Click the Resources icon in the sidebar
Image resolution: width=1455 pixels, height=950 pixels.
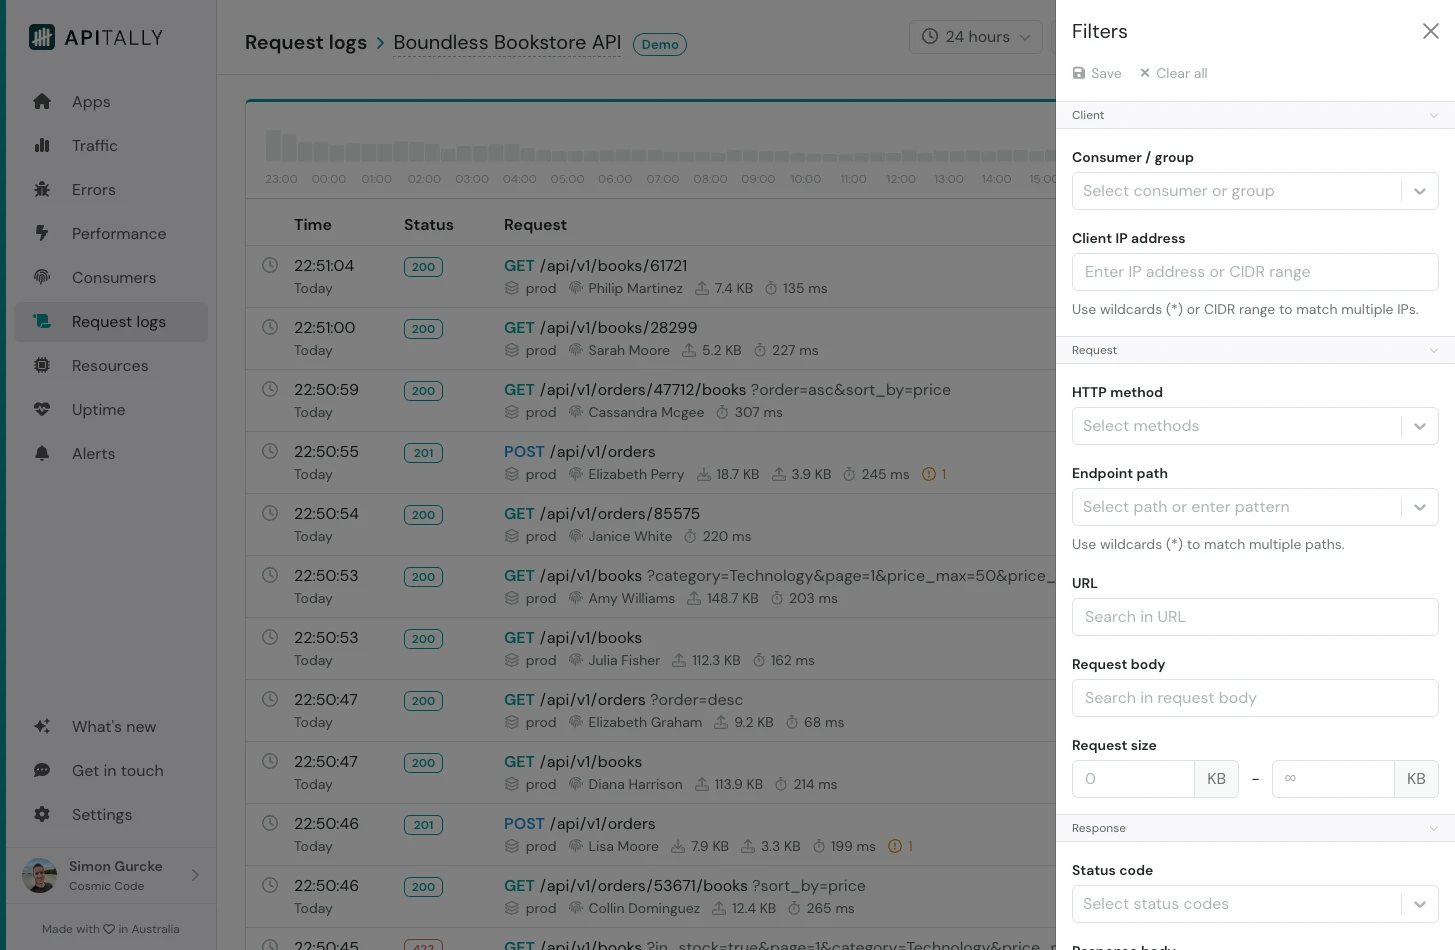[42, 365]
